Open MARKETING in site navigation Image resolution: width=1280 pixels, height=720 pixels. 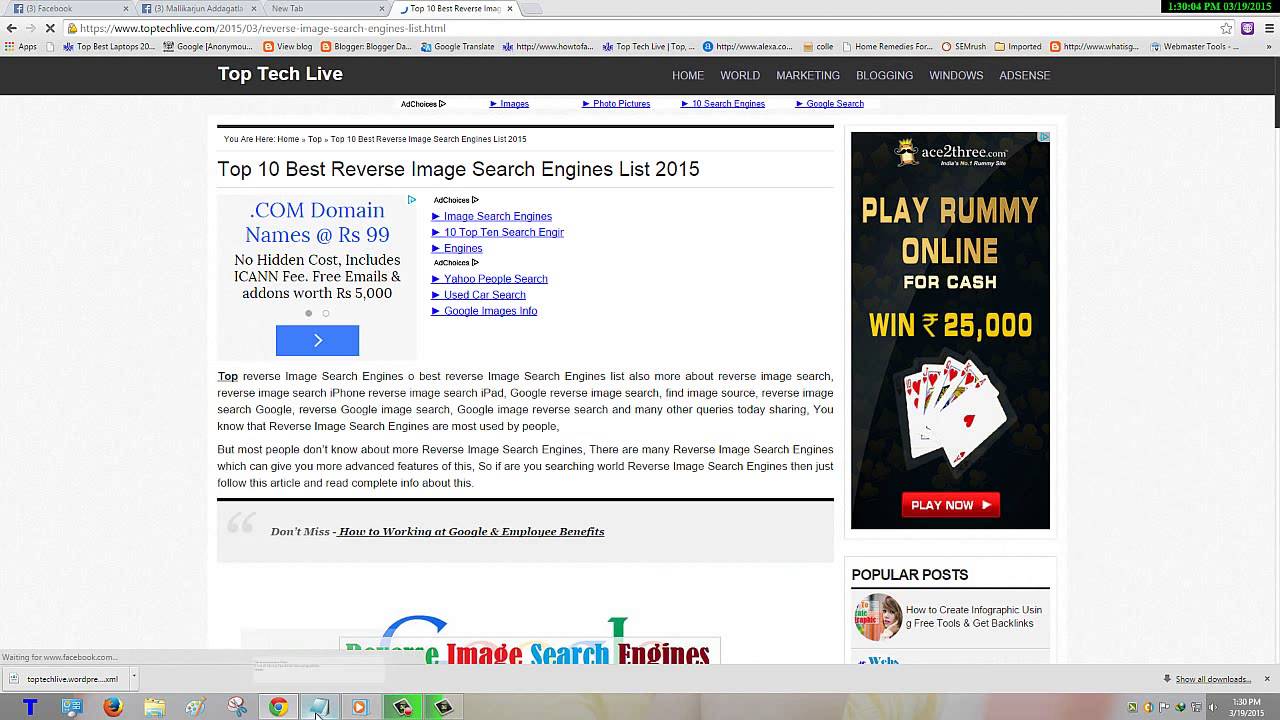tap(808, 75)
